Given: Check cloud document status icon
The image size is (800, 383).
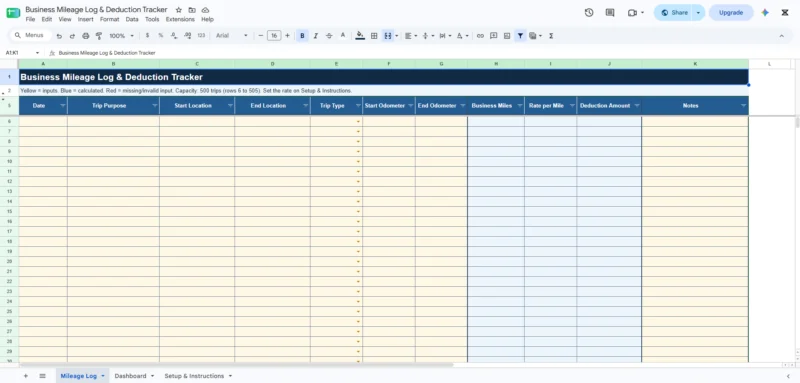Looking at the screenshot, I should [205, 10].
